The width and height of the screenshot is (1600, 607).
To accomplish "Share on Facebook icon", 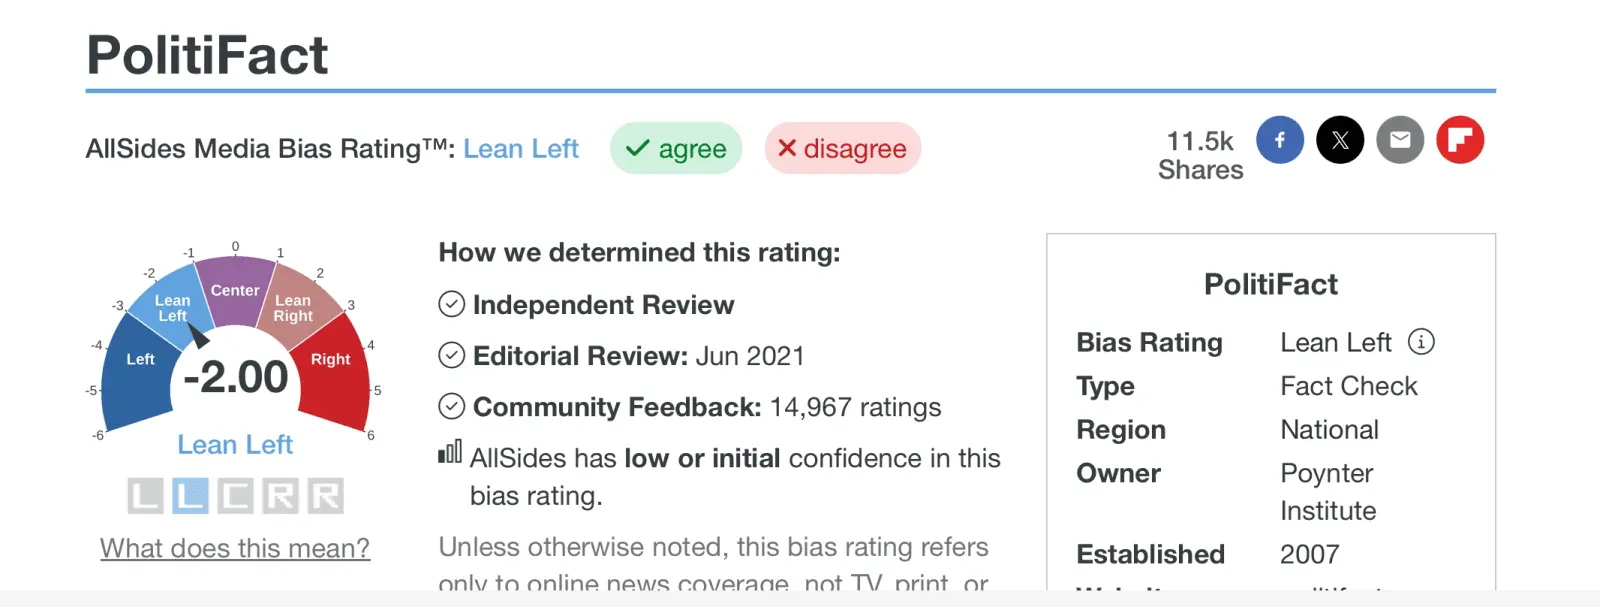I will coord(1280,140).
